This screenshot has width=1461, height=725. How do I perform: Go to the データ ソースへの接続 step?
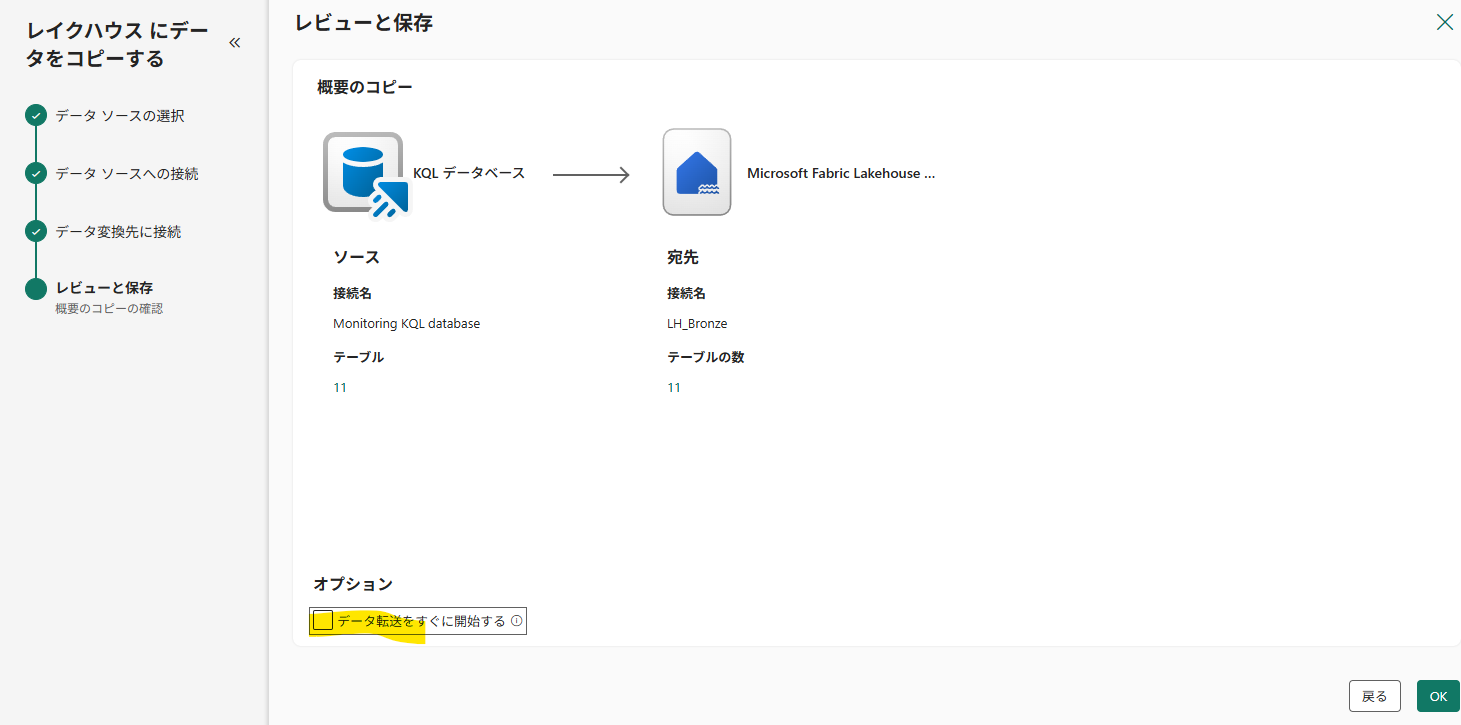[127, 174]
